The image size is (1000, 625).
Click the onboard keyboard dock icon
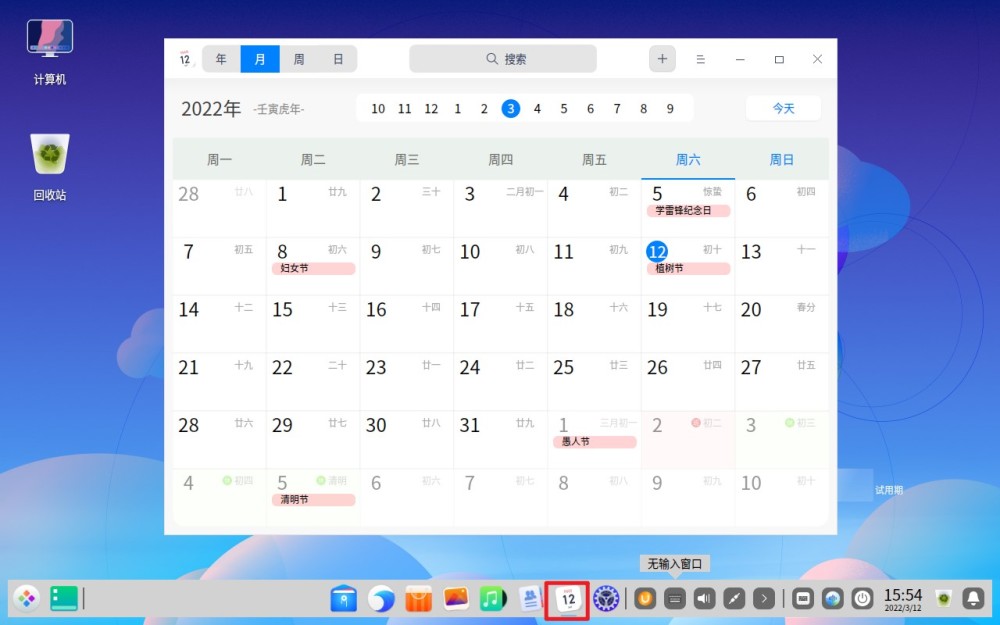pyautogui.click(x=803, y=598)
